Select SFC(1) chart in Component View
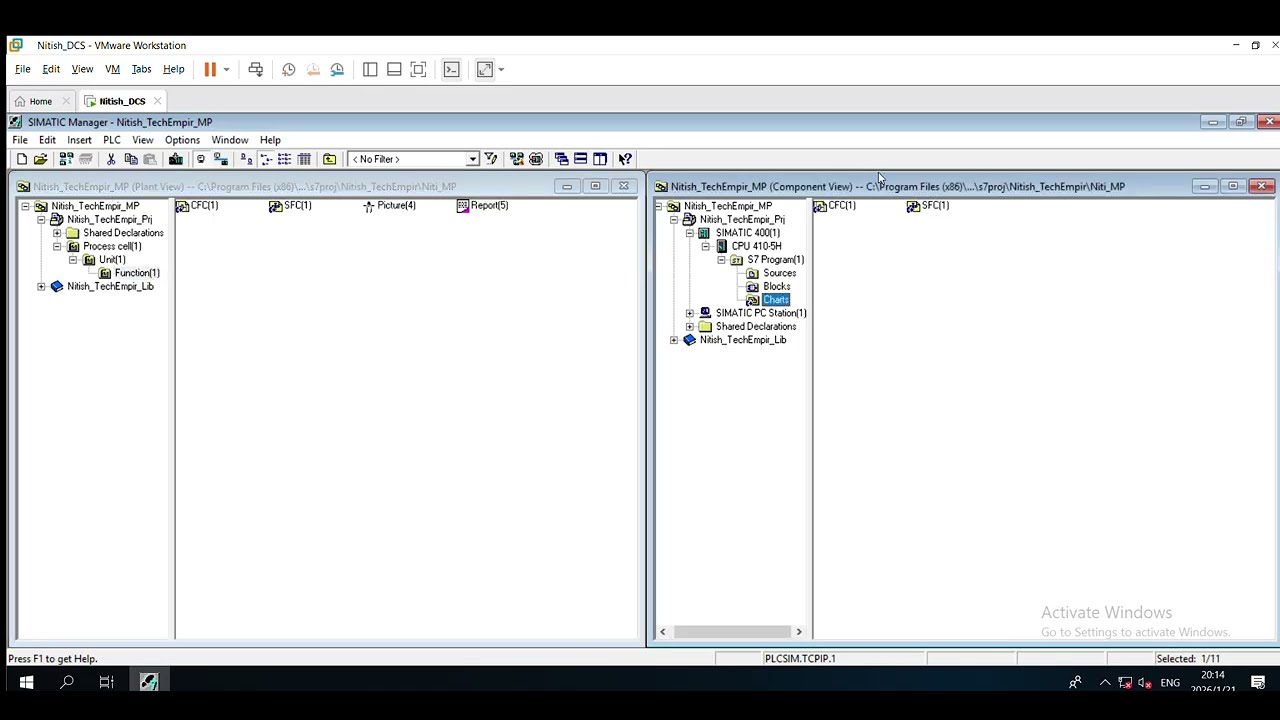Screen dimensions: 1280x720 click(x=928, y=206)
